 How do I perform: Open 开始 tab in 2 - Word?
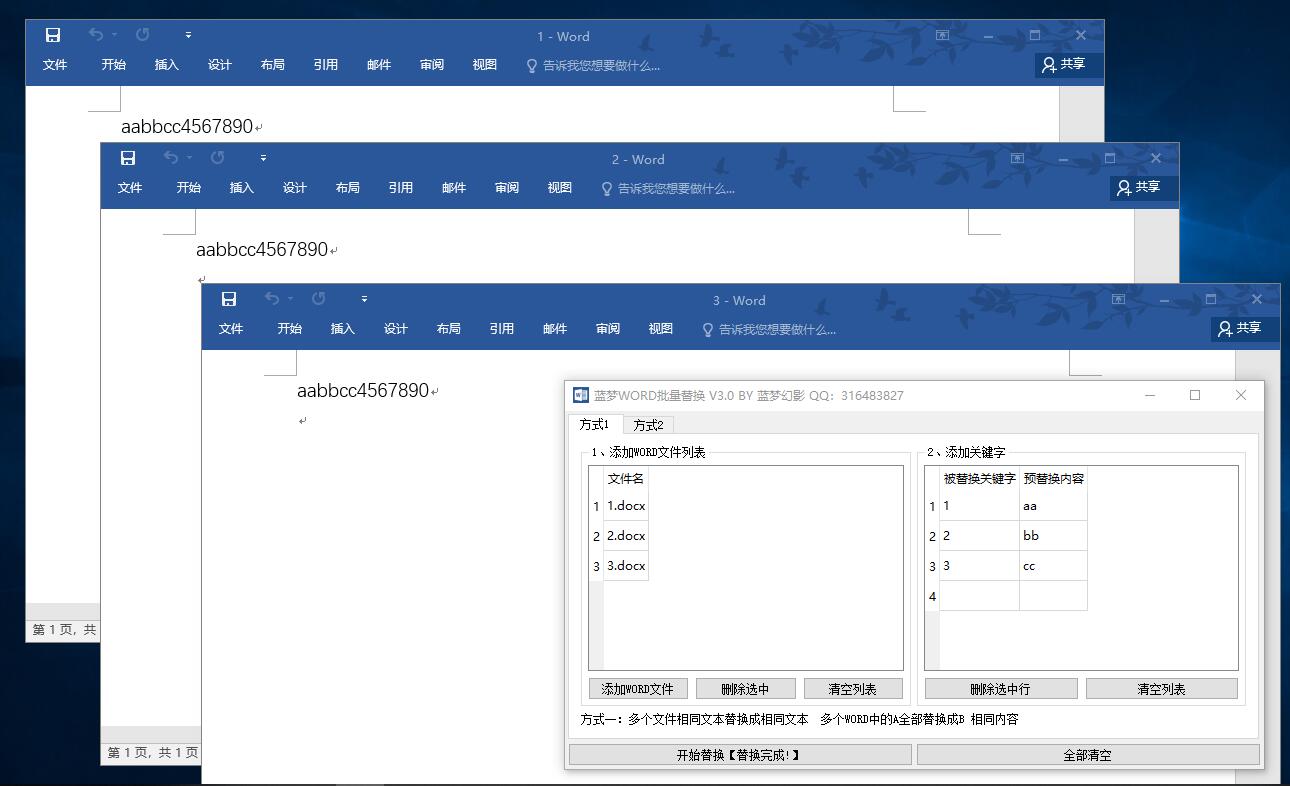(188, 188)
